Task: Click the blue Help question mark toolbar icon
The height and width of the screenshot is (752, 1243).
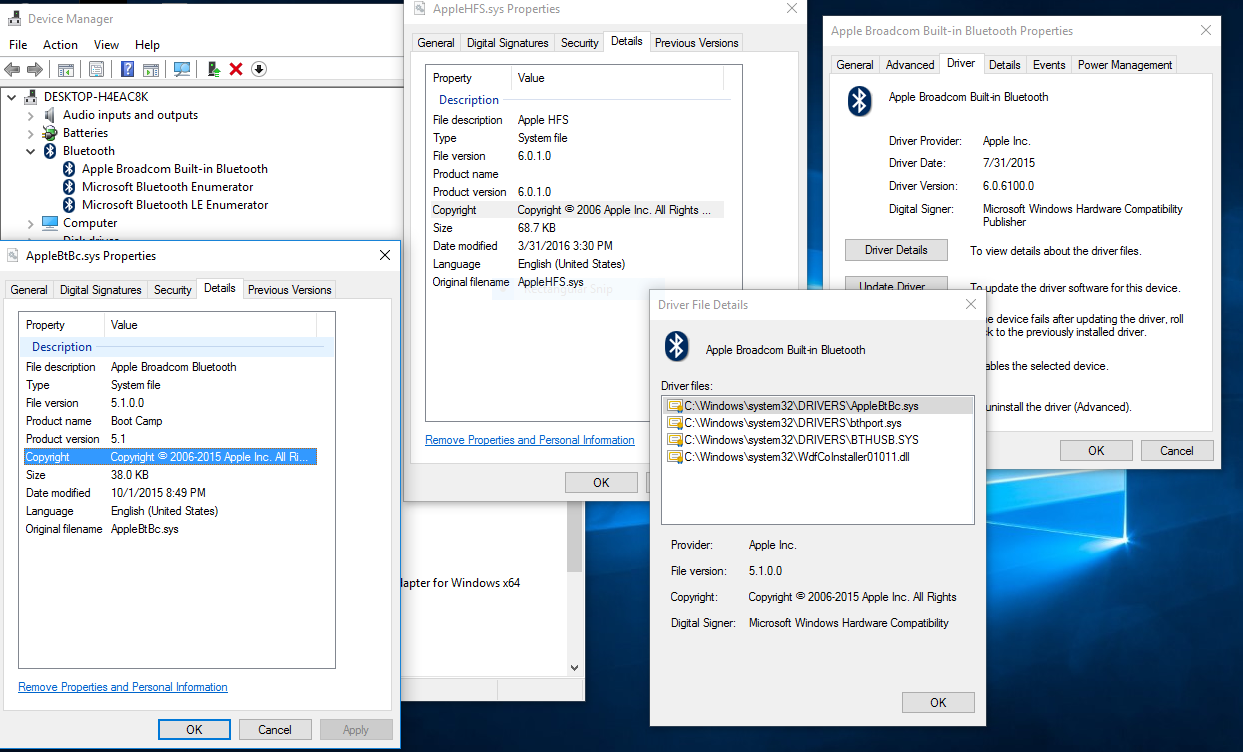Action: [x=128, y=69]
